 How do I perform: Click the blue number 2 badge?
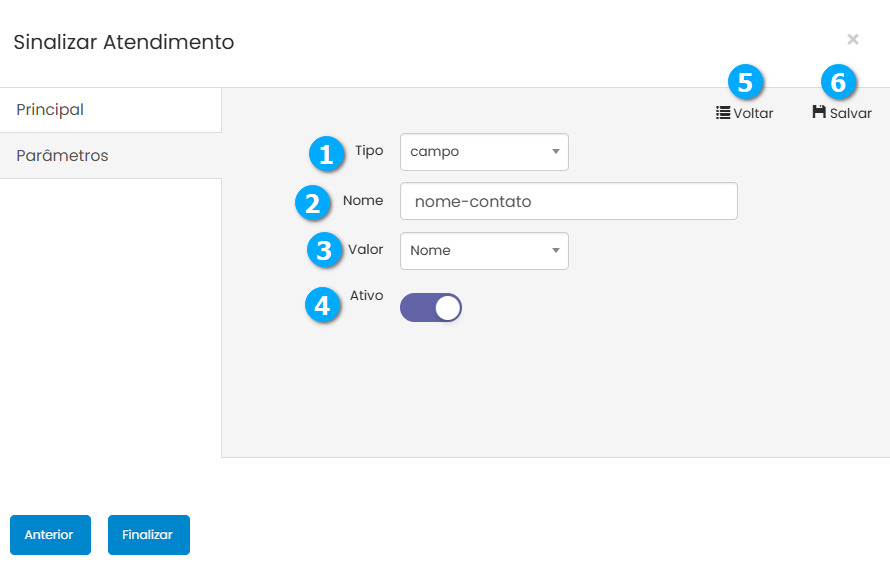[x=312, y=203]
